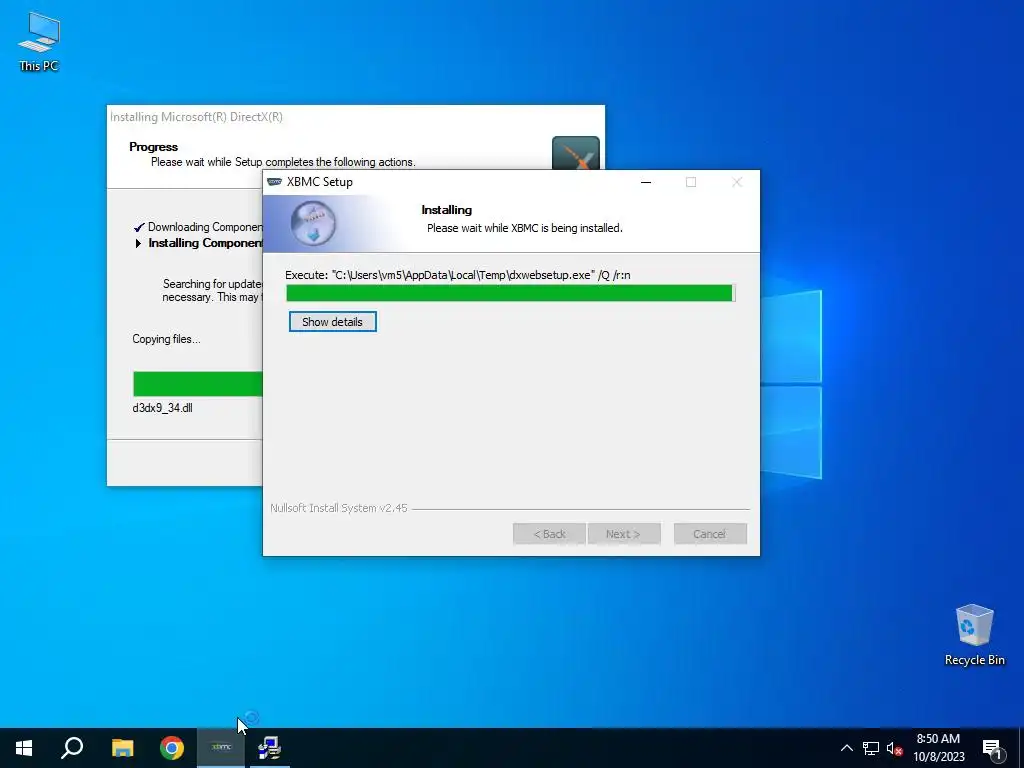Click the 'Progress' heading in DirectX window
The height and width of the screenshot is (768, 1024).
click(x=153, y=147)
